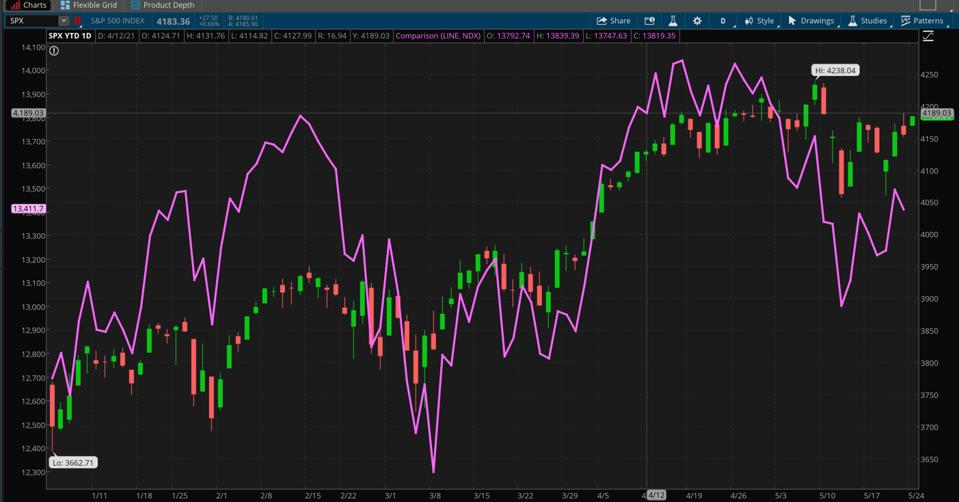
Task: Expand the Style menu
Action: [x=761, y=20]
